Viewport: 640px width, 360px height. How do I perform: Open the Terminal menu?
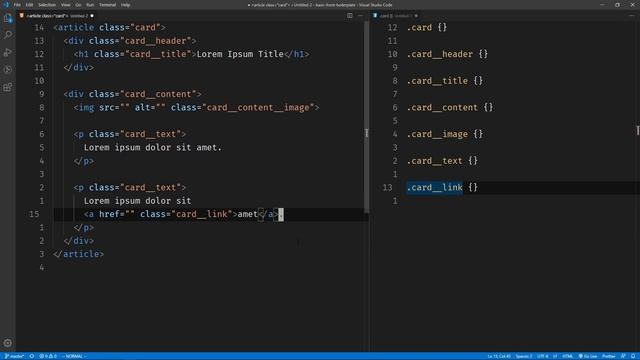107,5
